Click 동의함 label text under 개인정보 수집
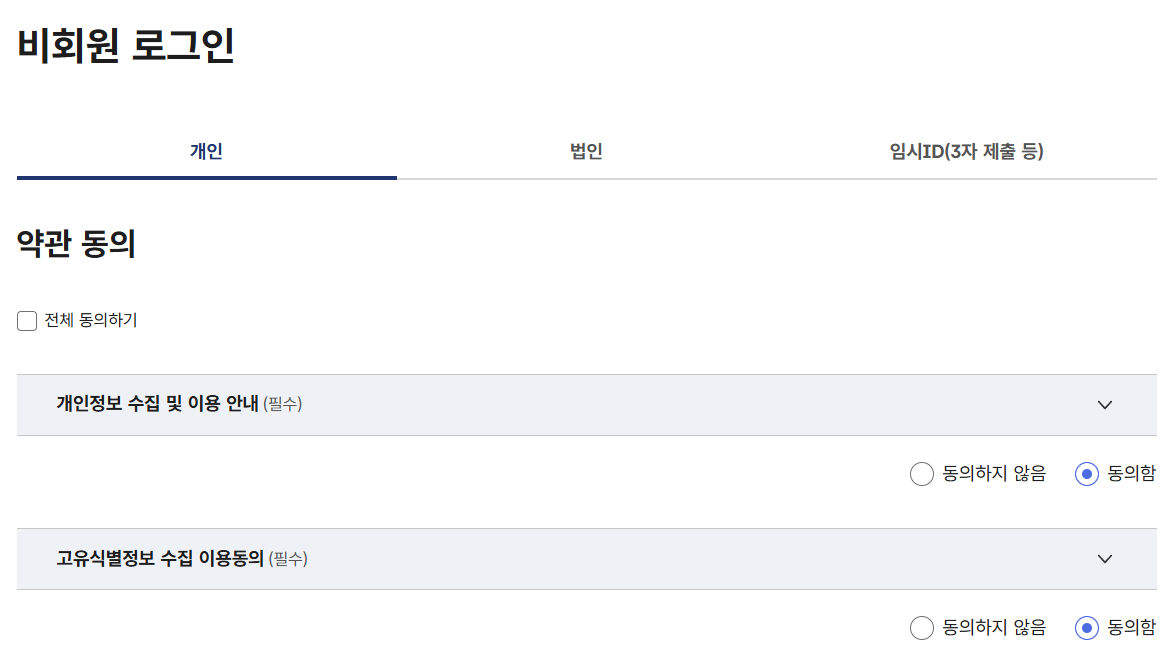Screen dimensions: 1167x658 [x=1131, y=473]
